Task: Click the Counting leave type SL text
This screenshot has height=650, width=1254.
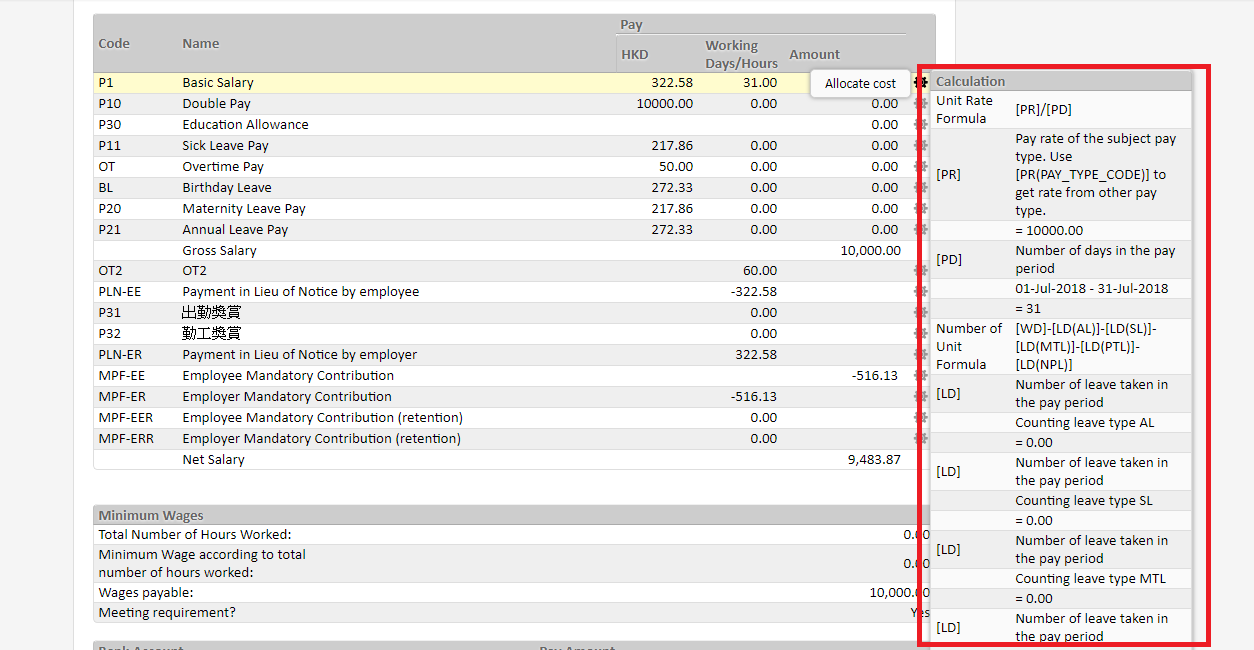Action: 1084,501
